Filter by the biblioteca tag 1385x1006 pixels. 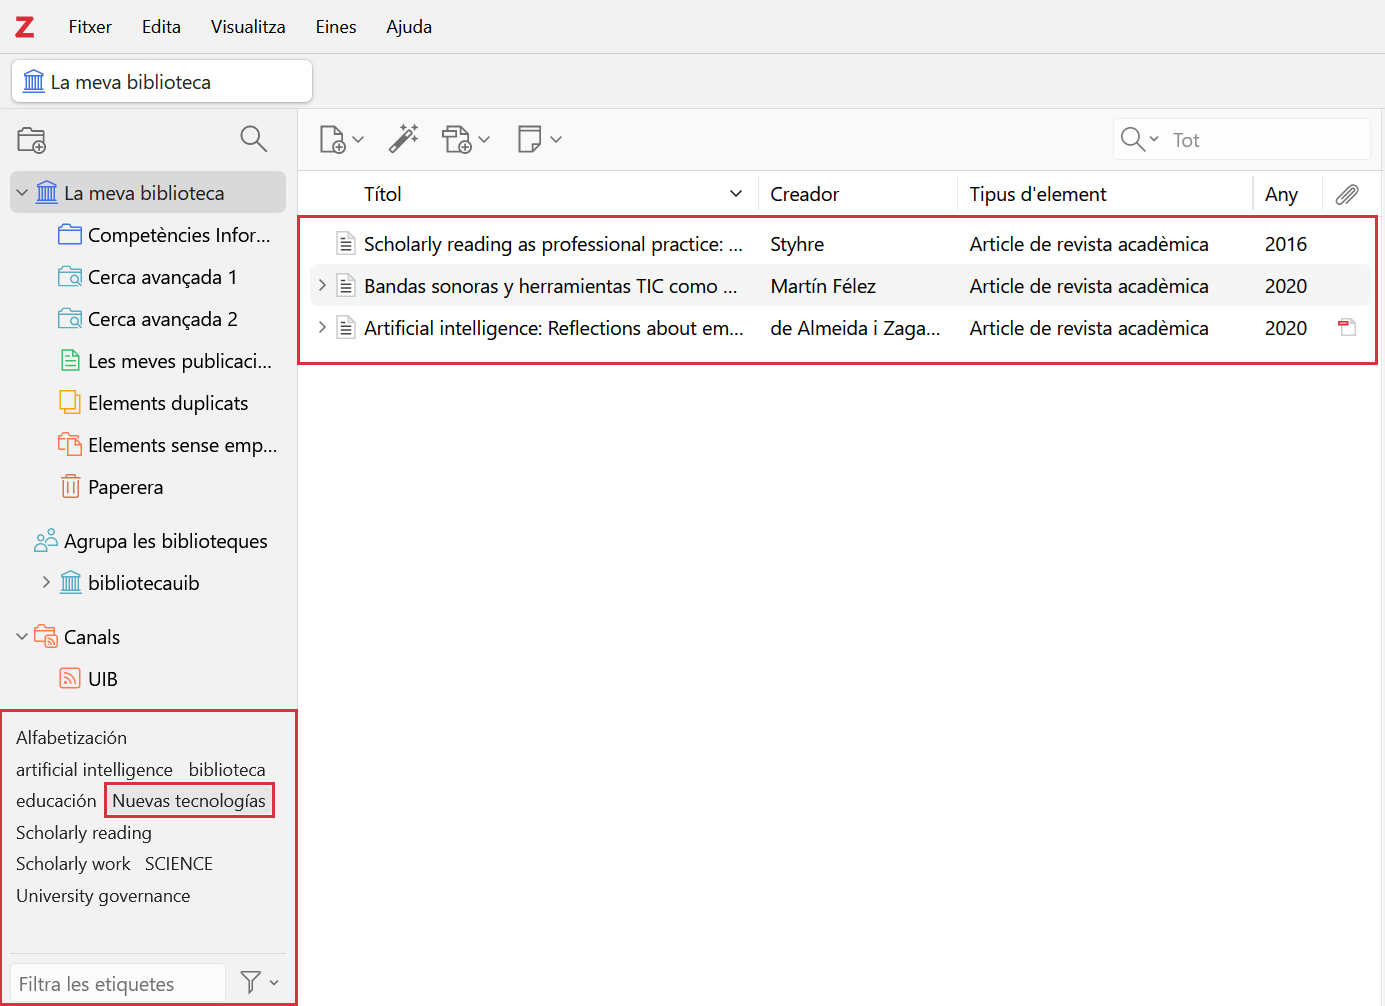click(227, 770)
